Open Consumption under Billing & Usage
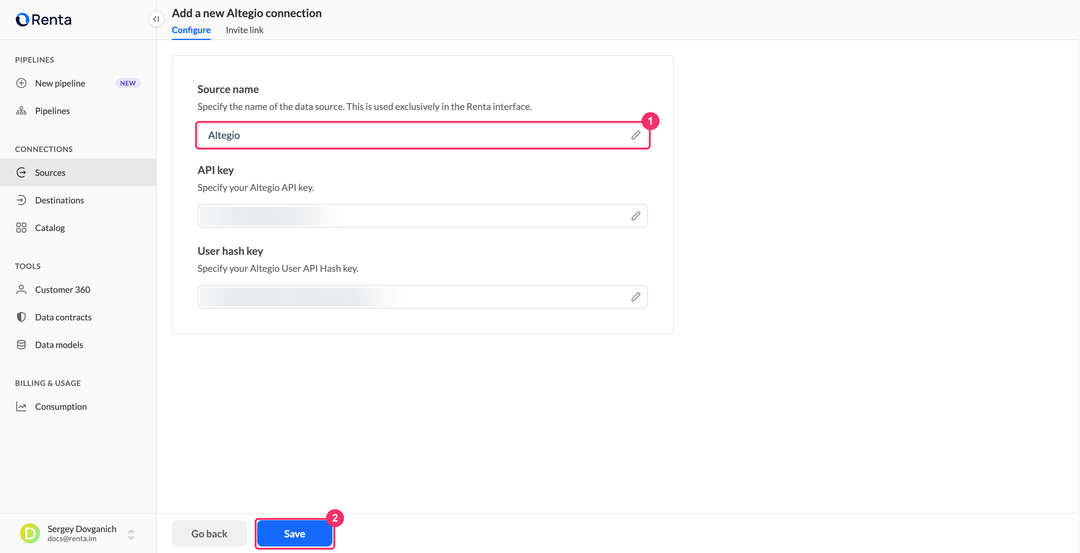The image size is (1080, 553). tap(78, 407)
